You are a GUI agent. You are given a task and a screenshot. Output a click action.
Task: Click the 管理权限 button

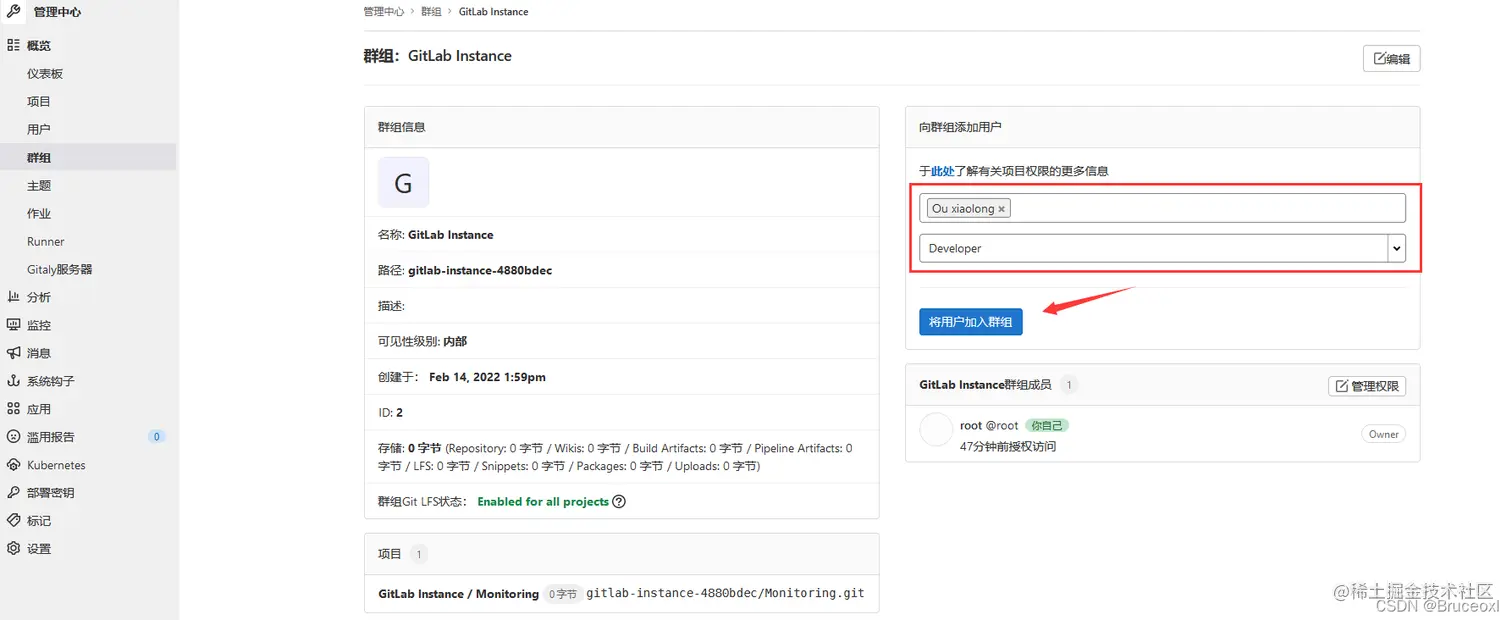click(1367, 386)
